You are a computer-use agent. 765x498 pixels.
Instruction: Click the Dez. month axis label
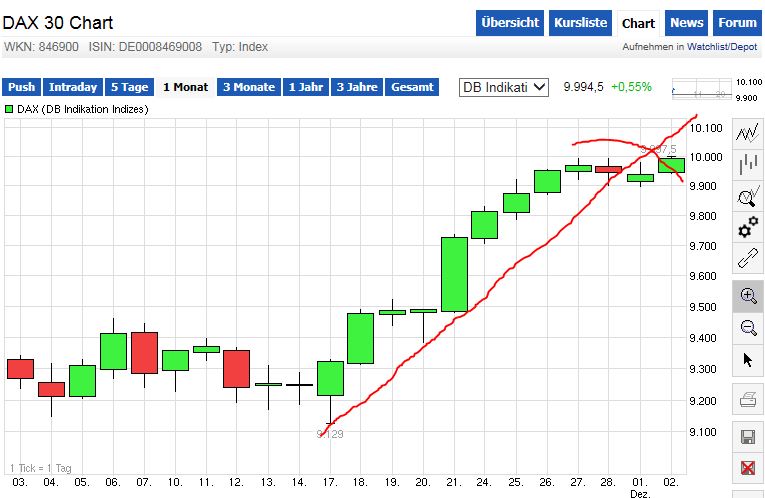point(640,494)
